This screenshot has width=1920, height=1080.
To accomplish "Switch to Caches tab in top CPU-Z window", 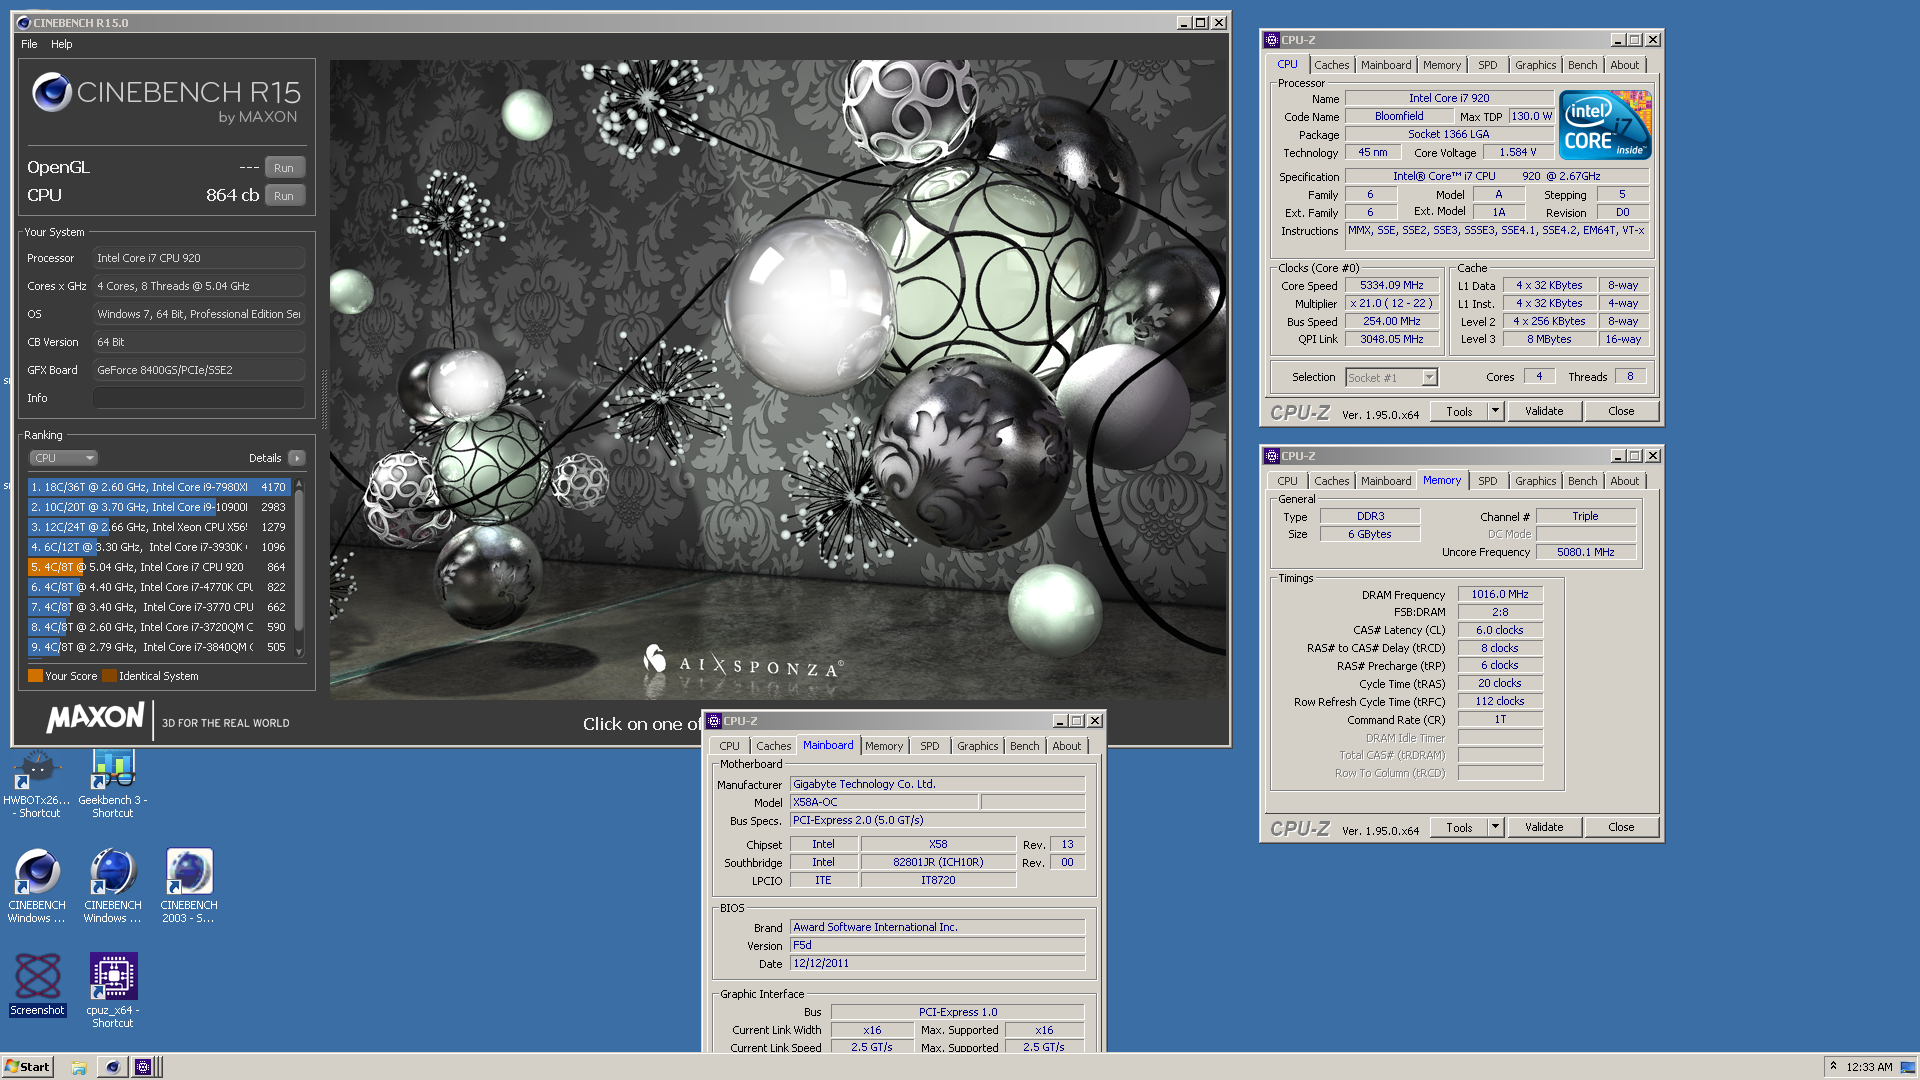I will pos(1331,65).
